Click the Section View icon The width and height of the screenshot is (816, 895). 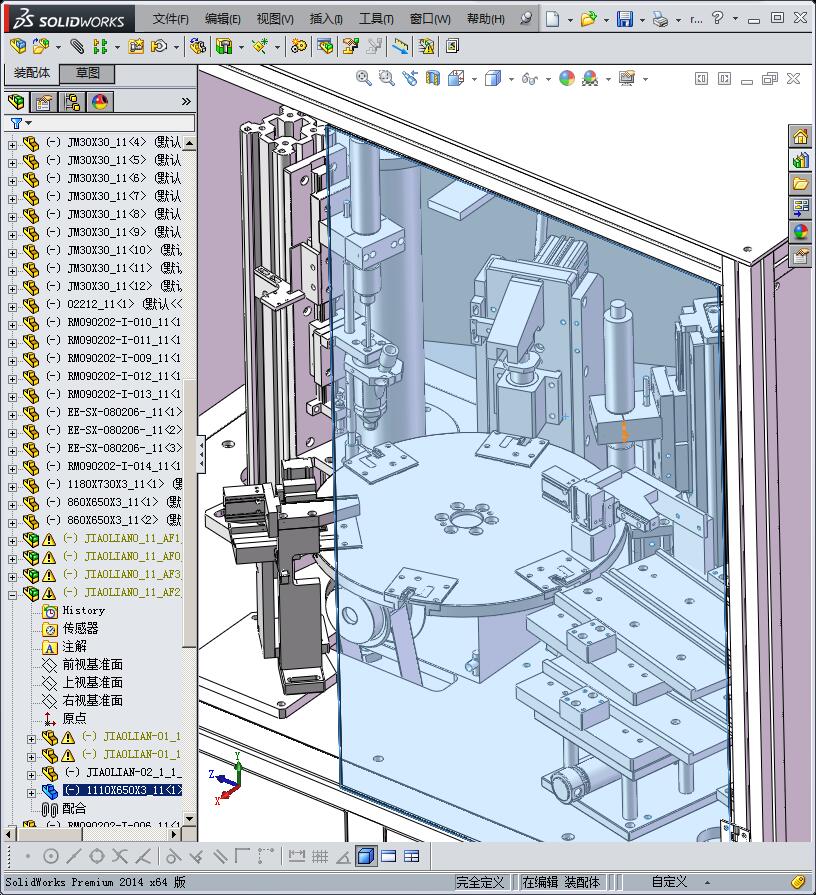click(x=433, y=78)
